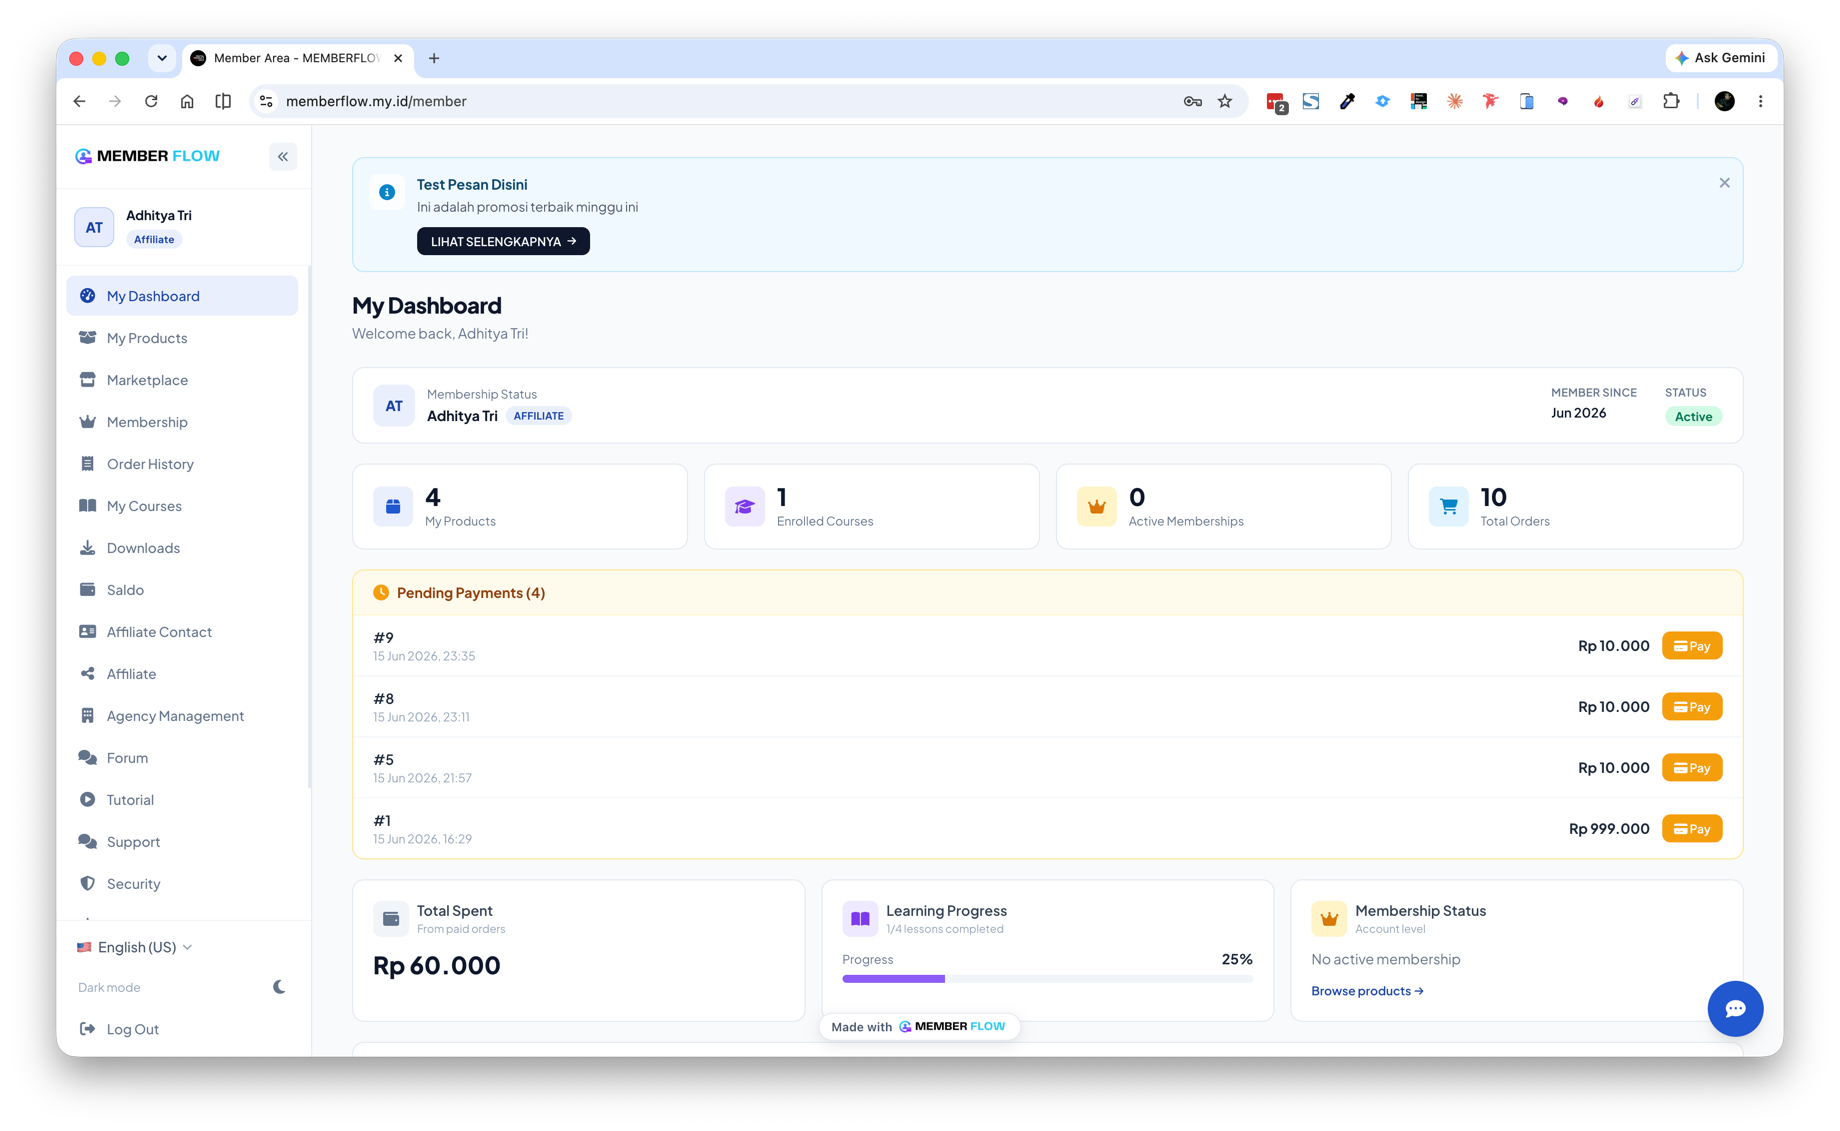Open the live chat bubble icon
This screenshot has width=1840, height=1131.
click(1735, 1008)
